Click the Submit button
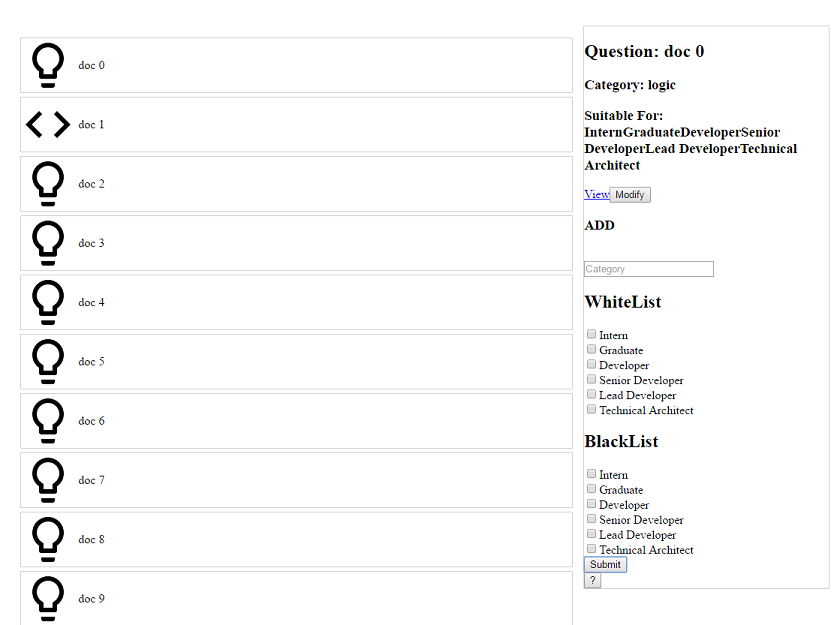The height and width of the screenshot is (625, 840). tap(605, 565)
